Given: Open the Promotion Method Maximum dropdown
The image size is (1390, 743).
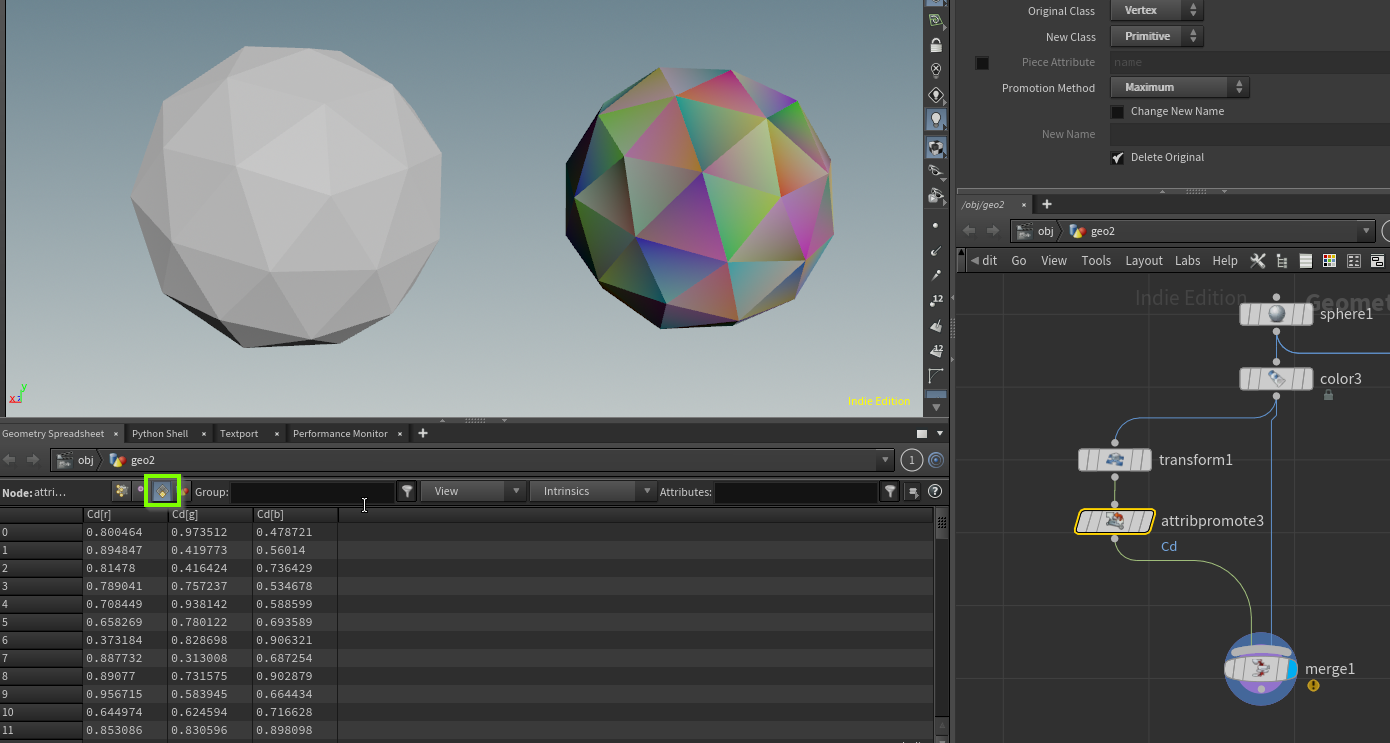Looking at the screenshot, I should pos(1180,88).
